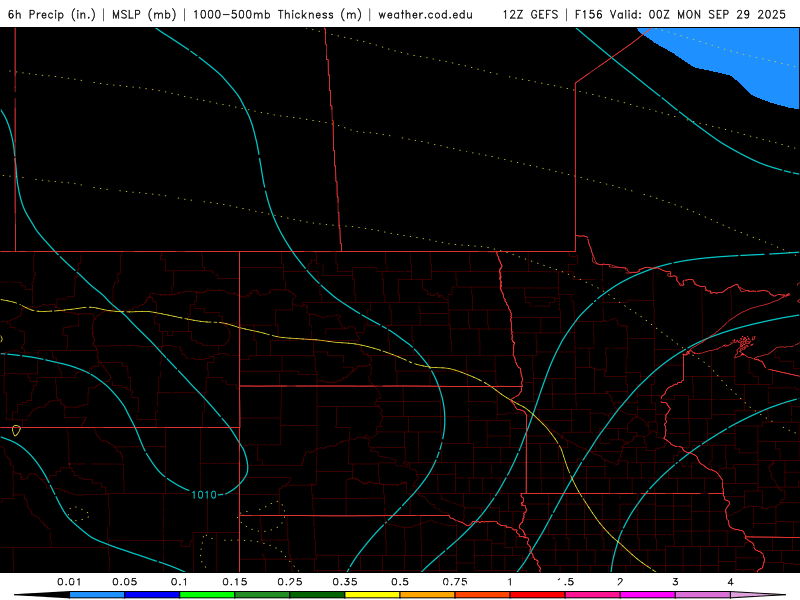The height and width of the screenshot is (600, 800).
Task: Click the pink 1.5 legend swatch
Action: click(593, 595)
